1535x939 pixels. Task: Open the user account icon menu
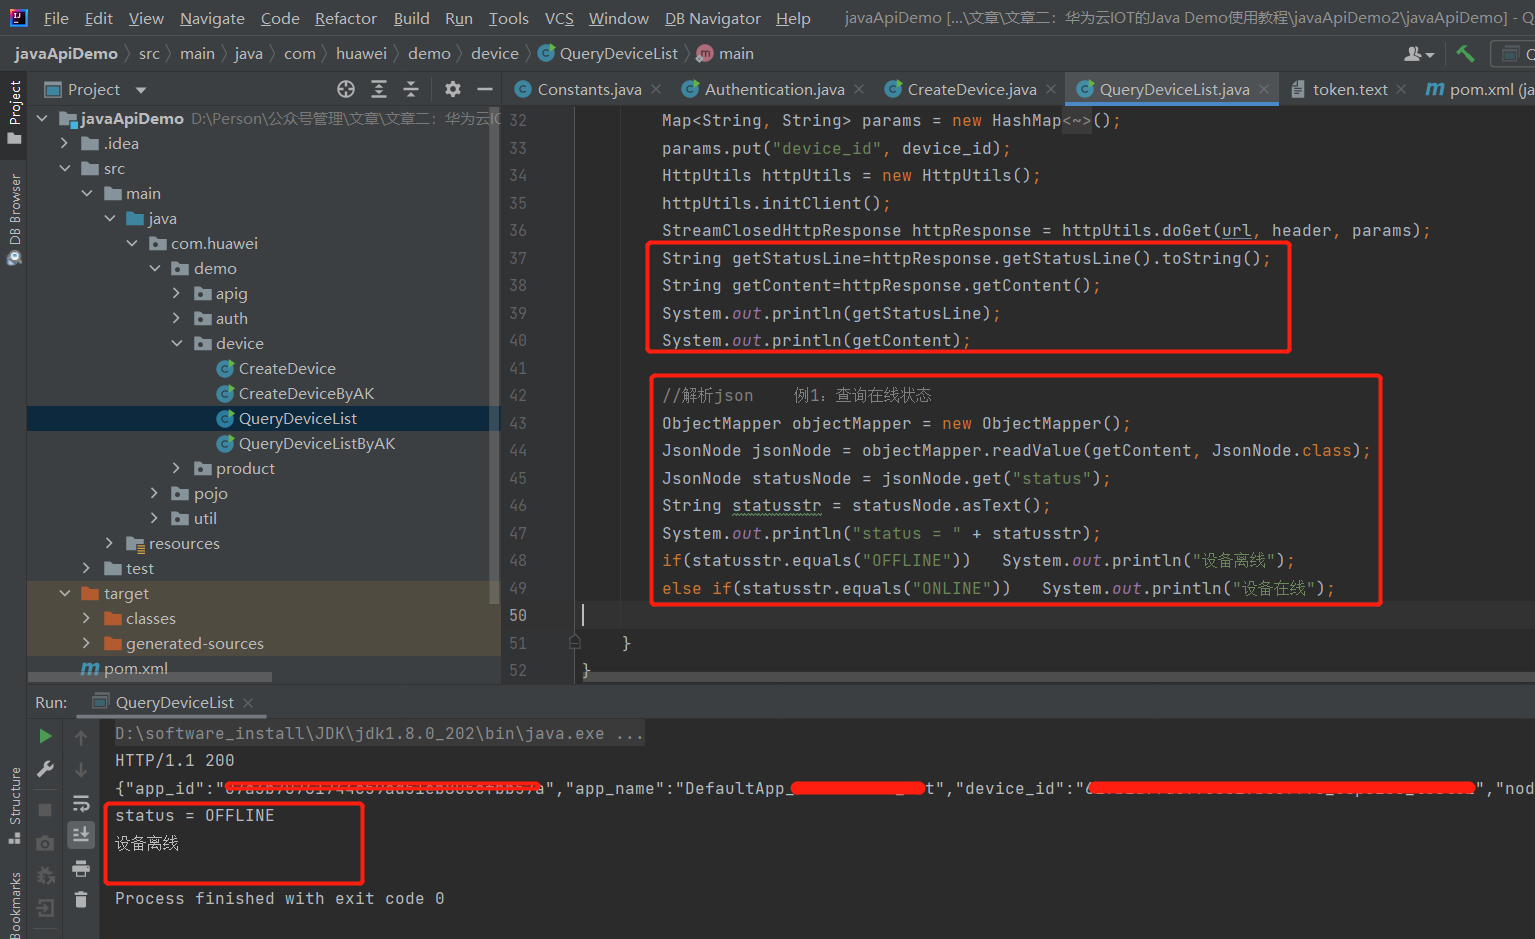[x=1419, y=54]
